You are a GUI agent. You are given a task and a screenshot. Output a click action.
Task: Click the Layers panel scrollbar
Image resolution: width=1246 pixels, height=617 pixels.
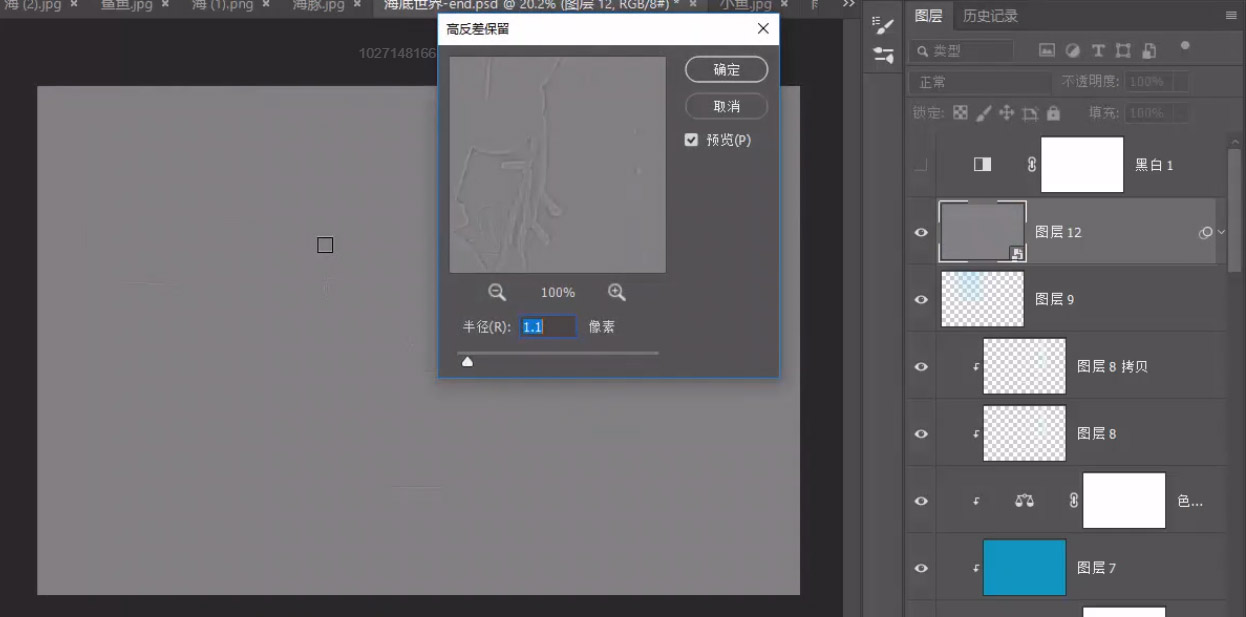[x=1235, y=210]
